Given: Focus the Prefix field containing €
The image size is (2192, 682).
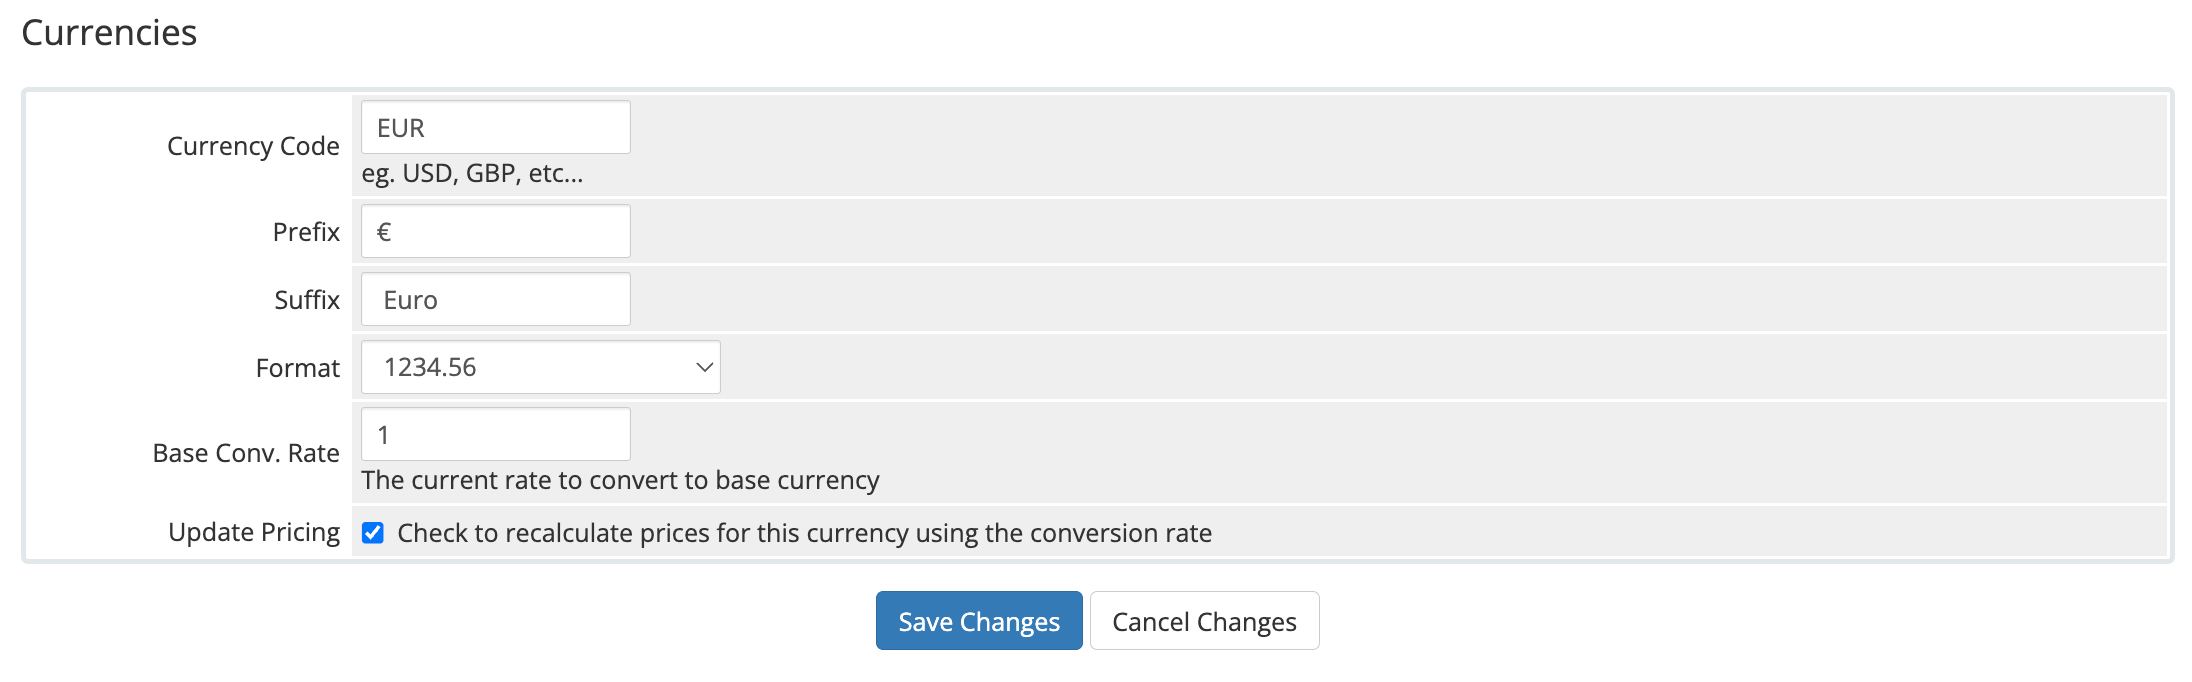Looking at the screenshot, I should click(495, 230).
